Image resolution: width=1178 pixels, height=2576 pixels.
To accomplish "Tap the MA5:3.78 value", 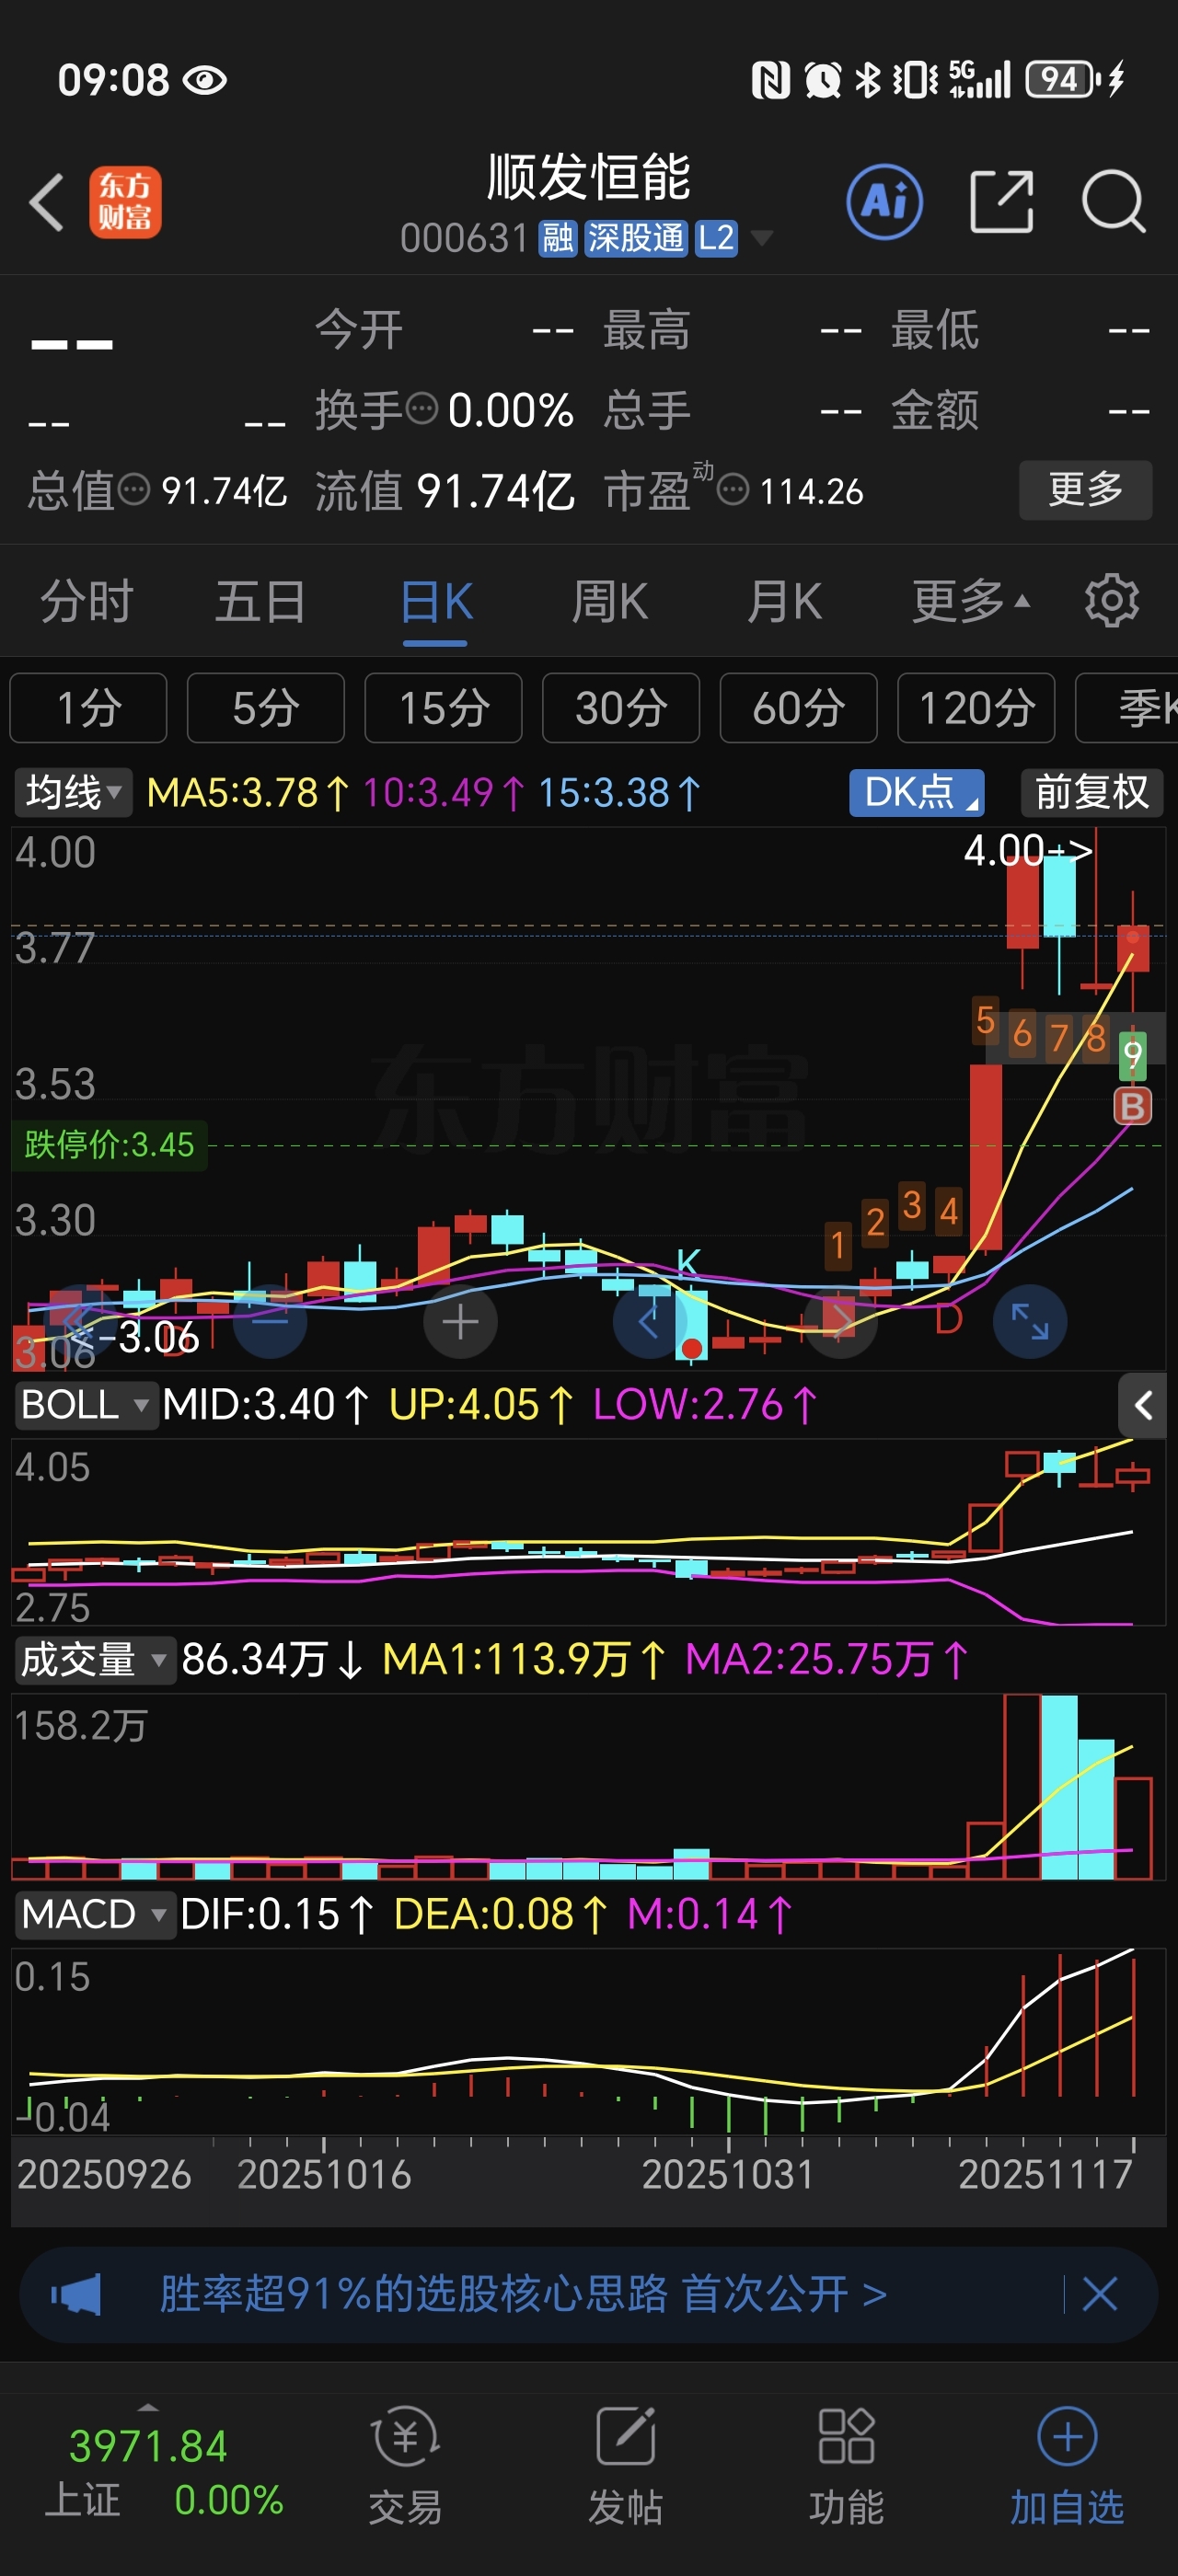I will point(247,793).
